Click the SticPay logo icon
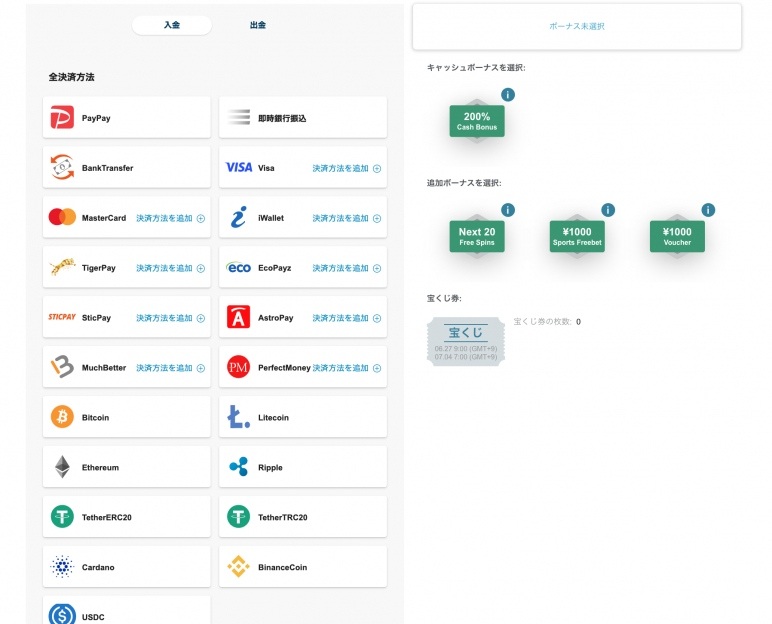The height and width of the screenshot is (624, 772). click(62, 317)
